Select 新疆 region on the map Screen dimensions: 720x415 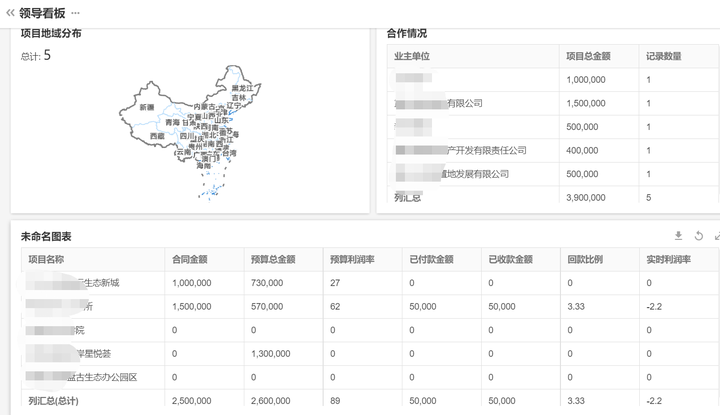pyautogui.click(x=147, y=107)
